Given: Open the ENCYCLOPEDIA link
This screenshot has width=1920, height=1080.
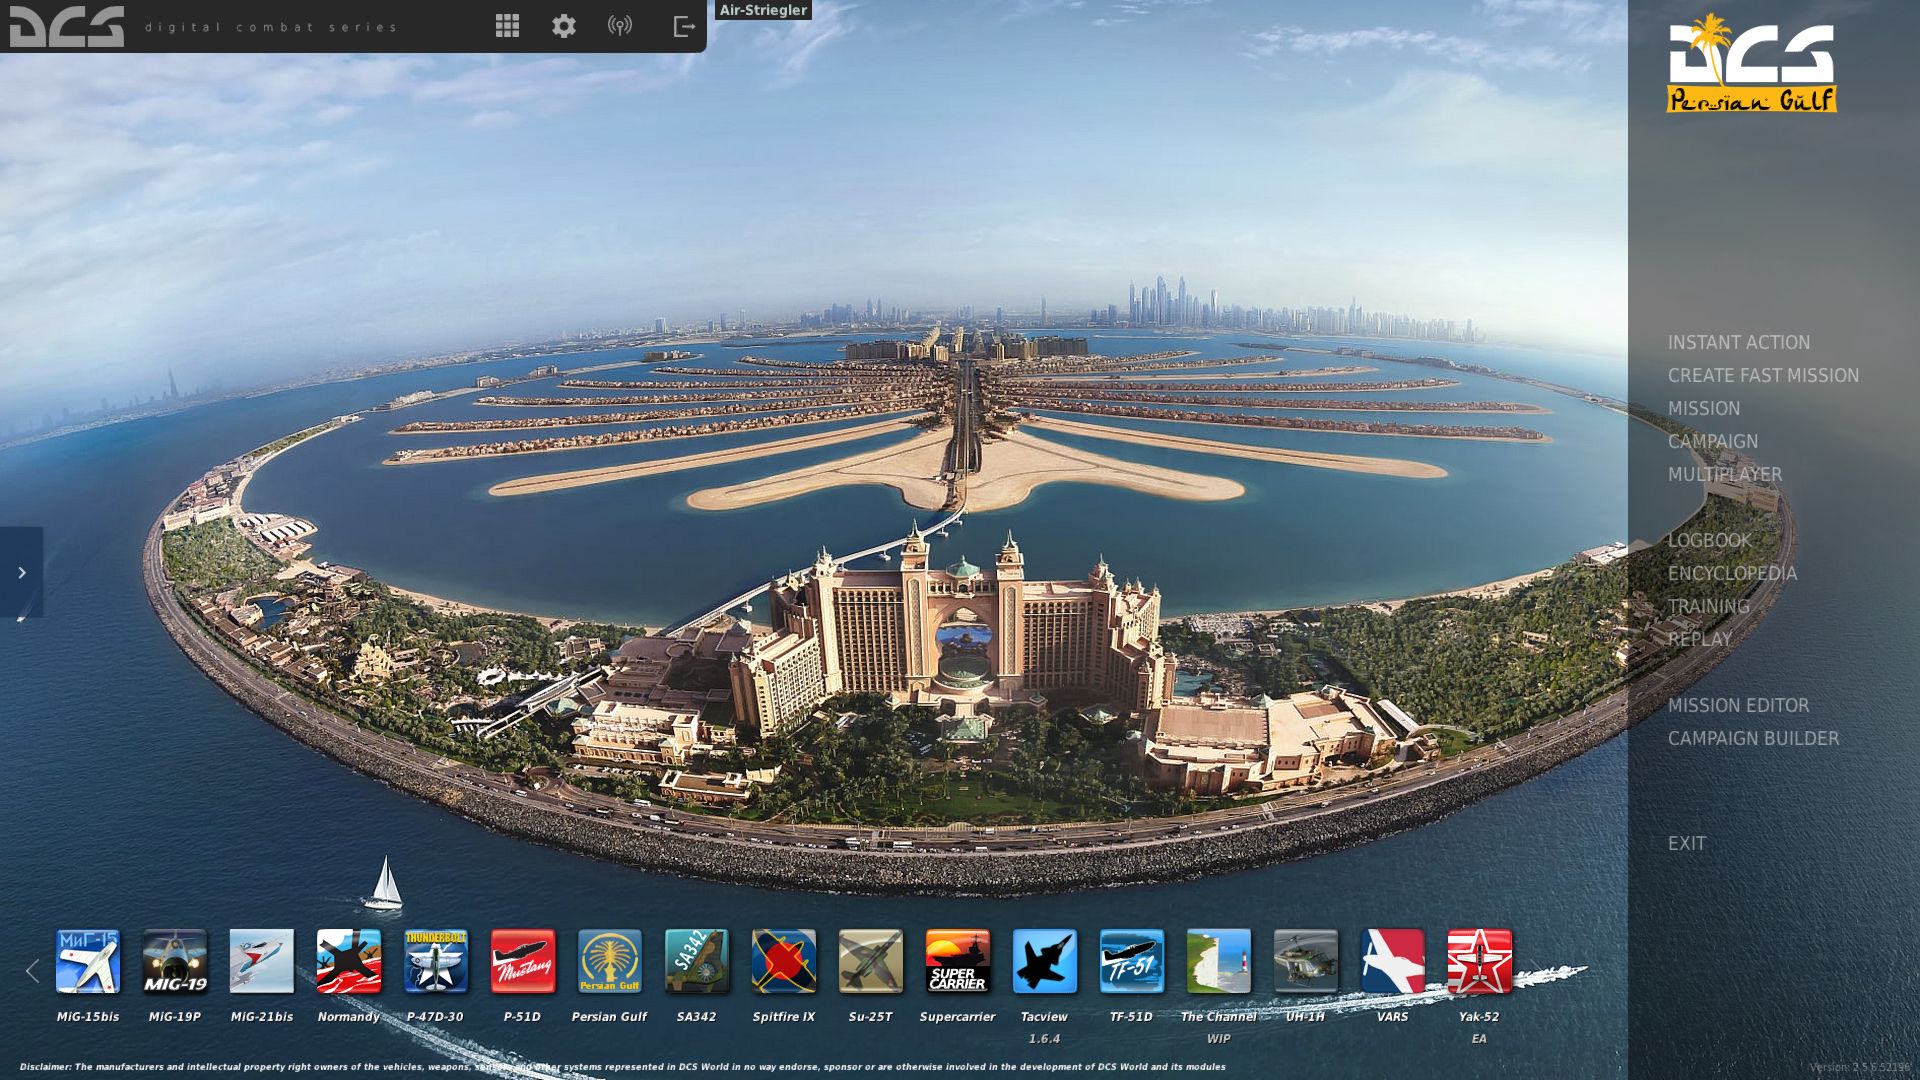Looking at the screenshot, I should click(x=1732, y=573).
